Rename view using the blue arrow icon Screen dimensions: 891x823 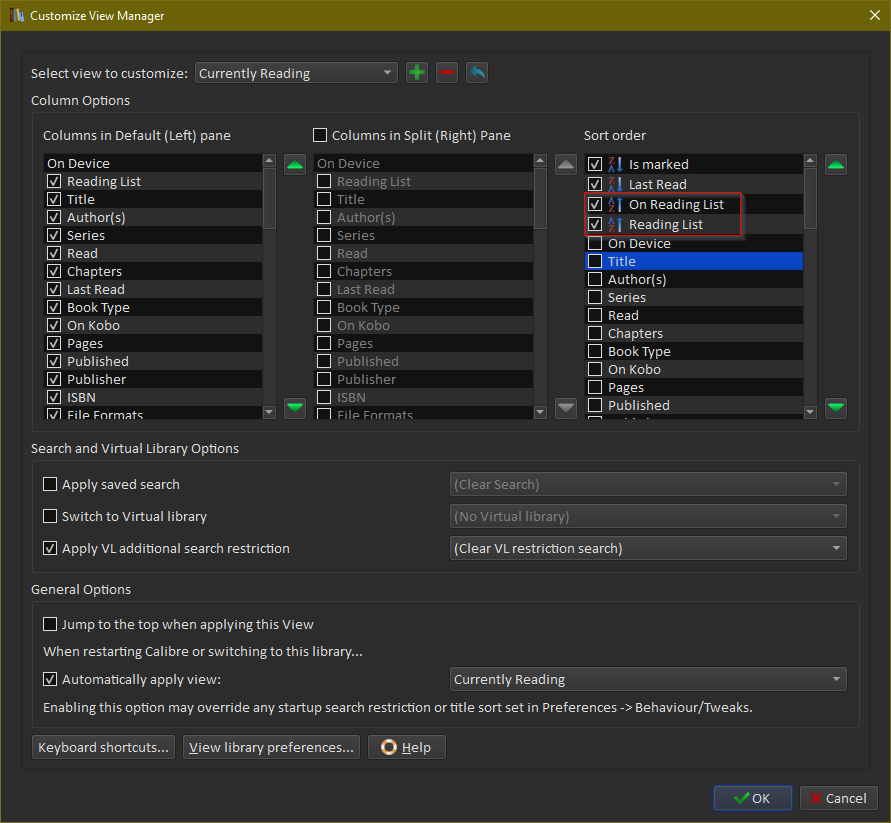coord(477,73)
